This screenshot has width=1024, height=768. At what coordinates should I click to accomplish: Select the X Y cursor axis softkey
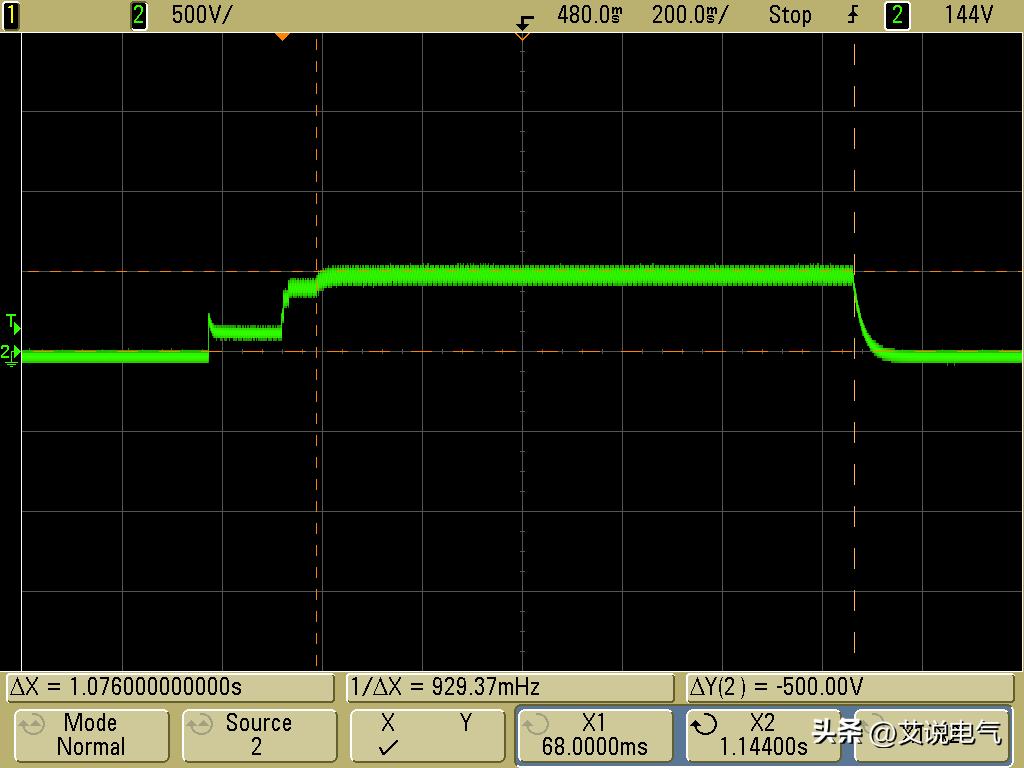click(427, 735)
